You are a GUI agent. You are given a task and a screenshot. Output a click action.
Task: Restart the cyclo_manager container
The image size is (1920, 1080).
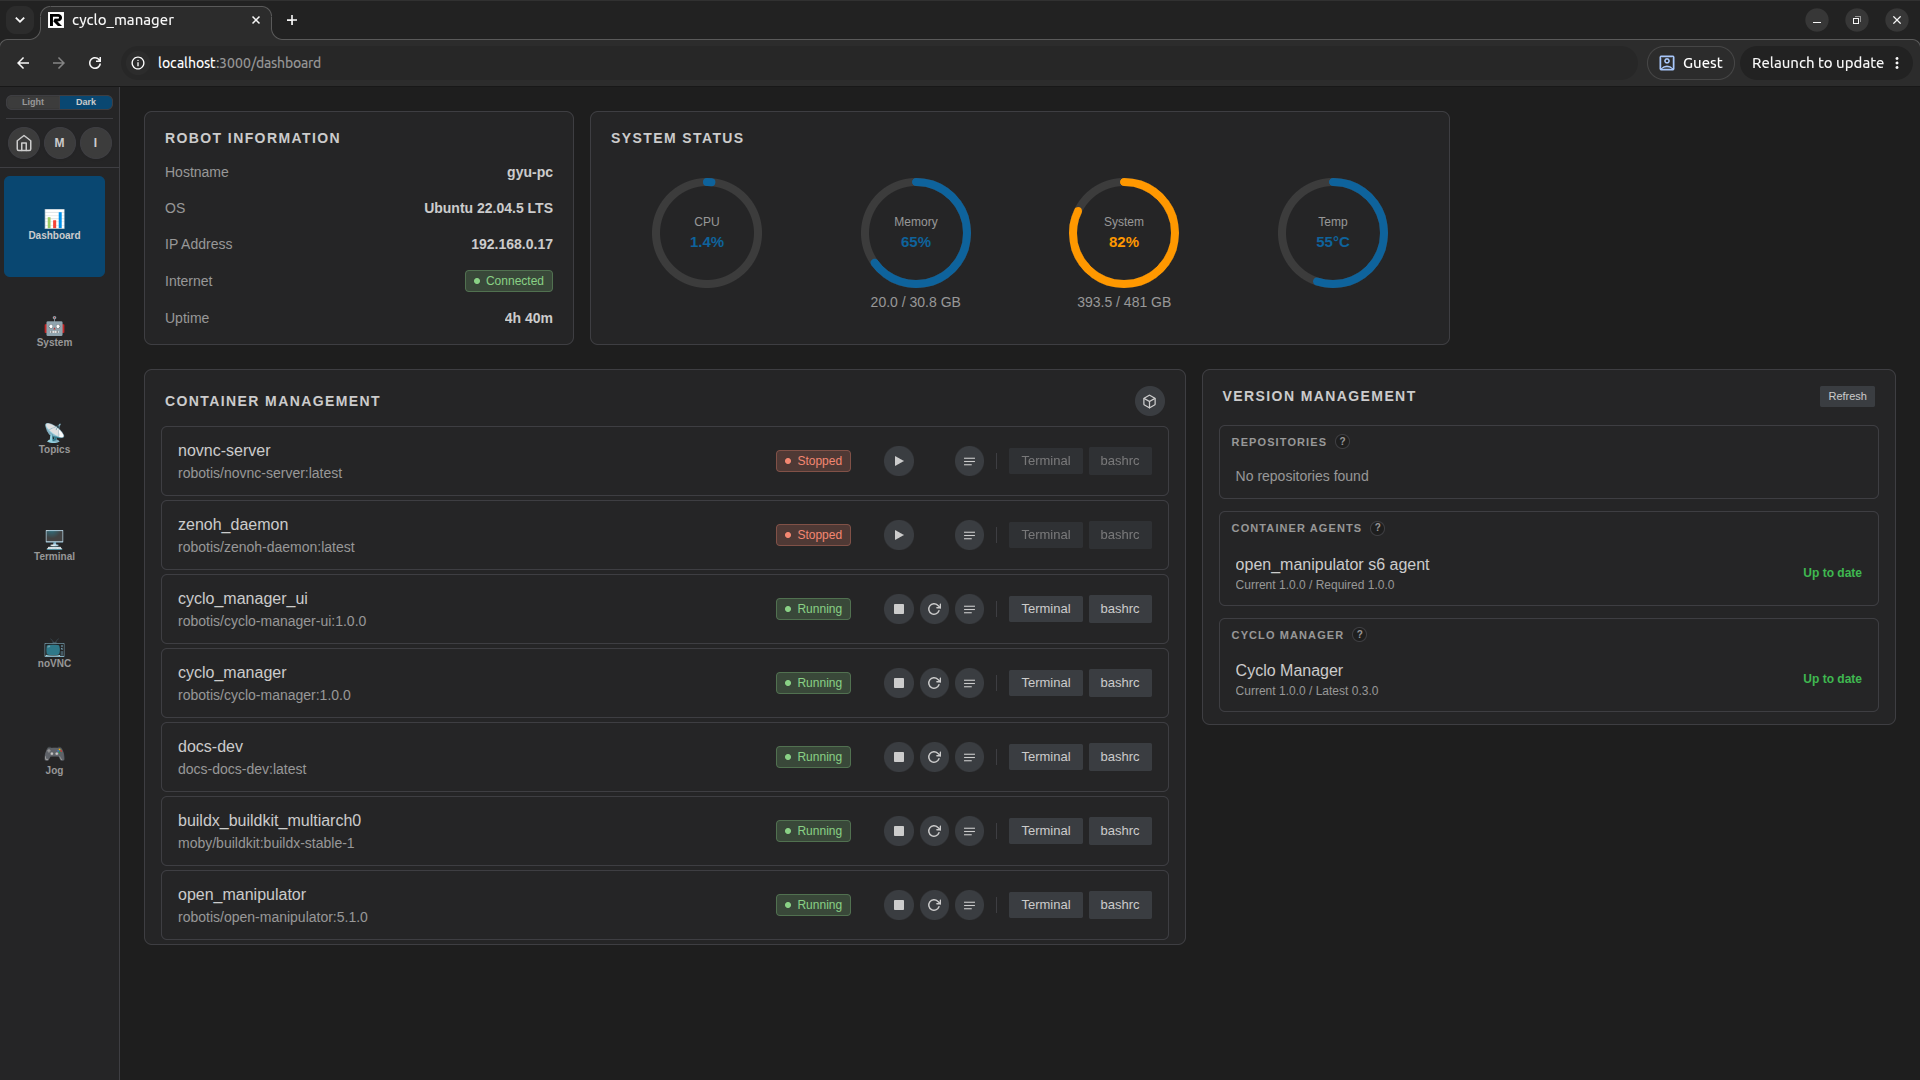[x=934, y=683]
